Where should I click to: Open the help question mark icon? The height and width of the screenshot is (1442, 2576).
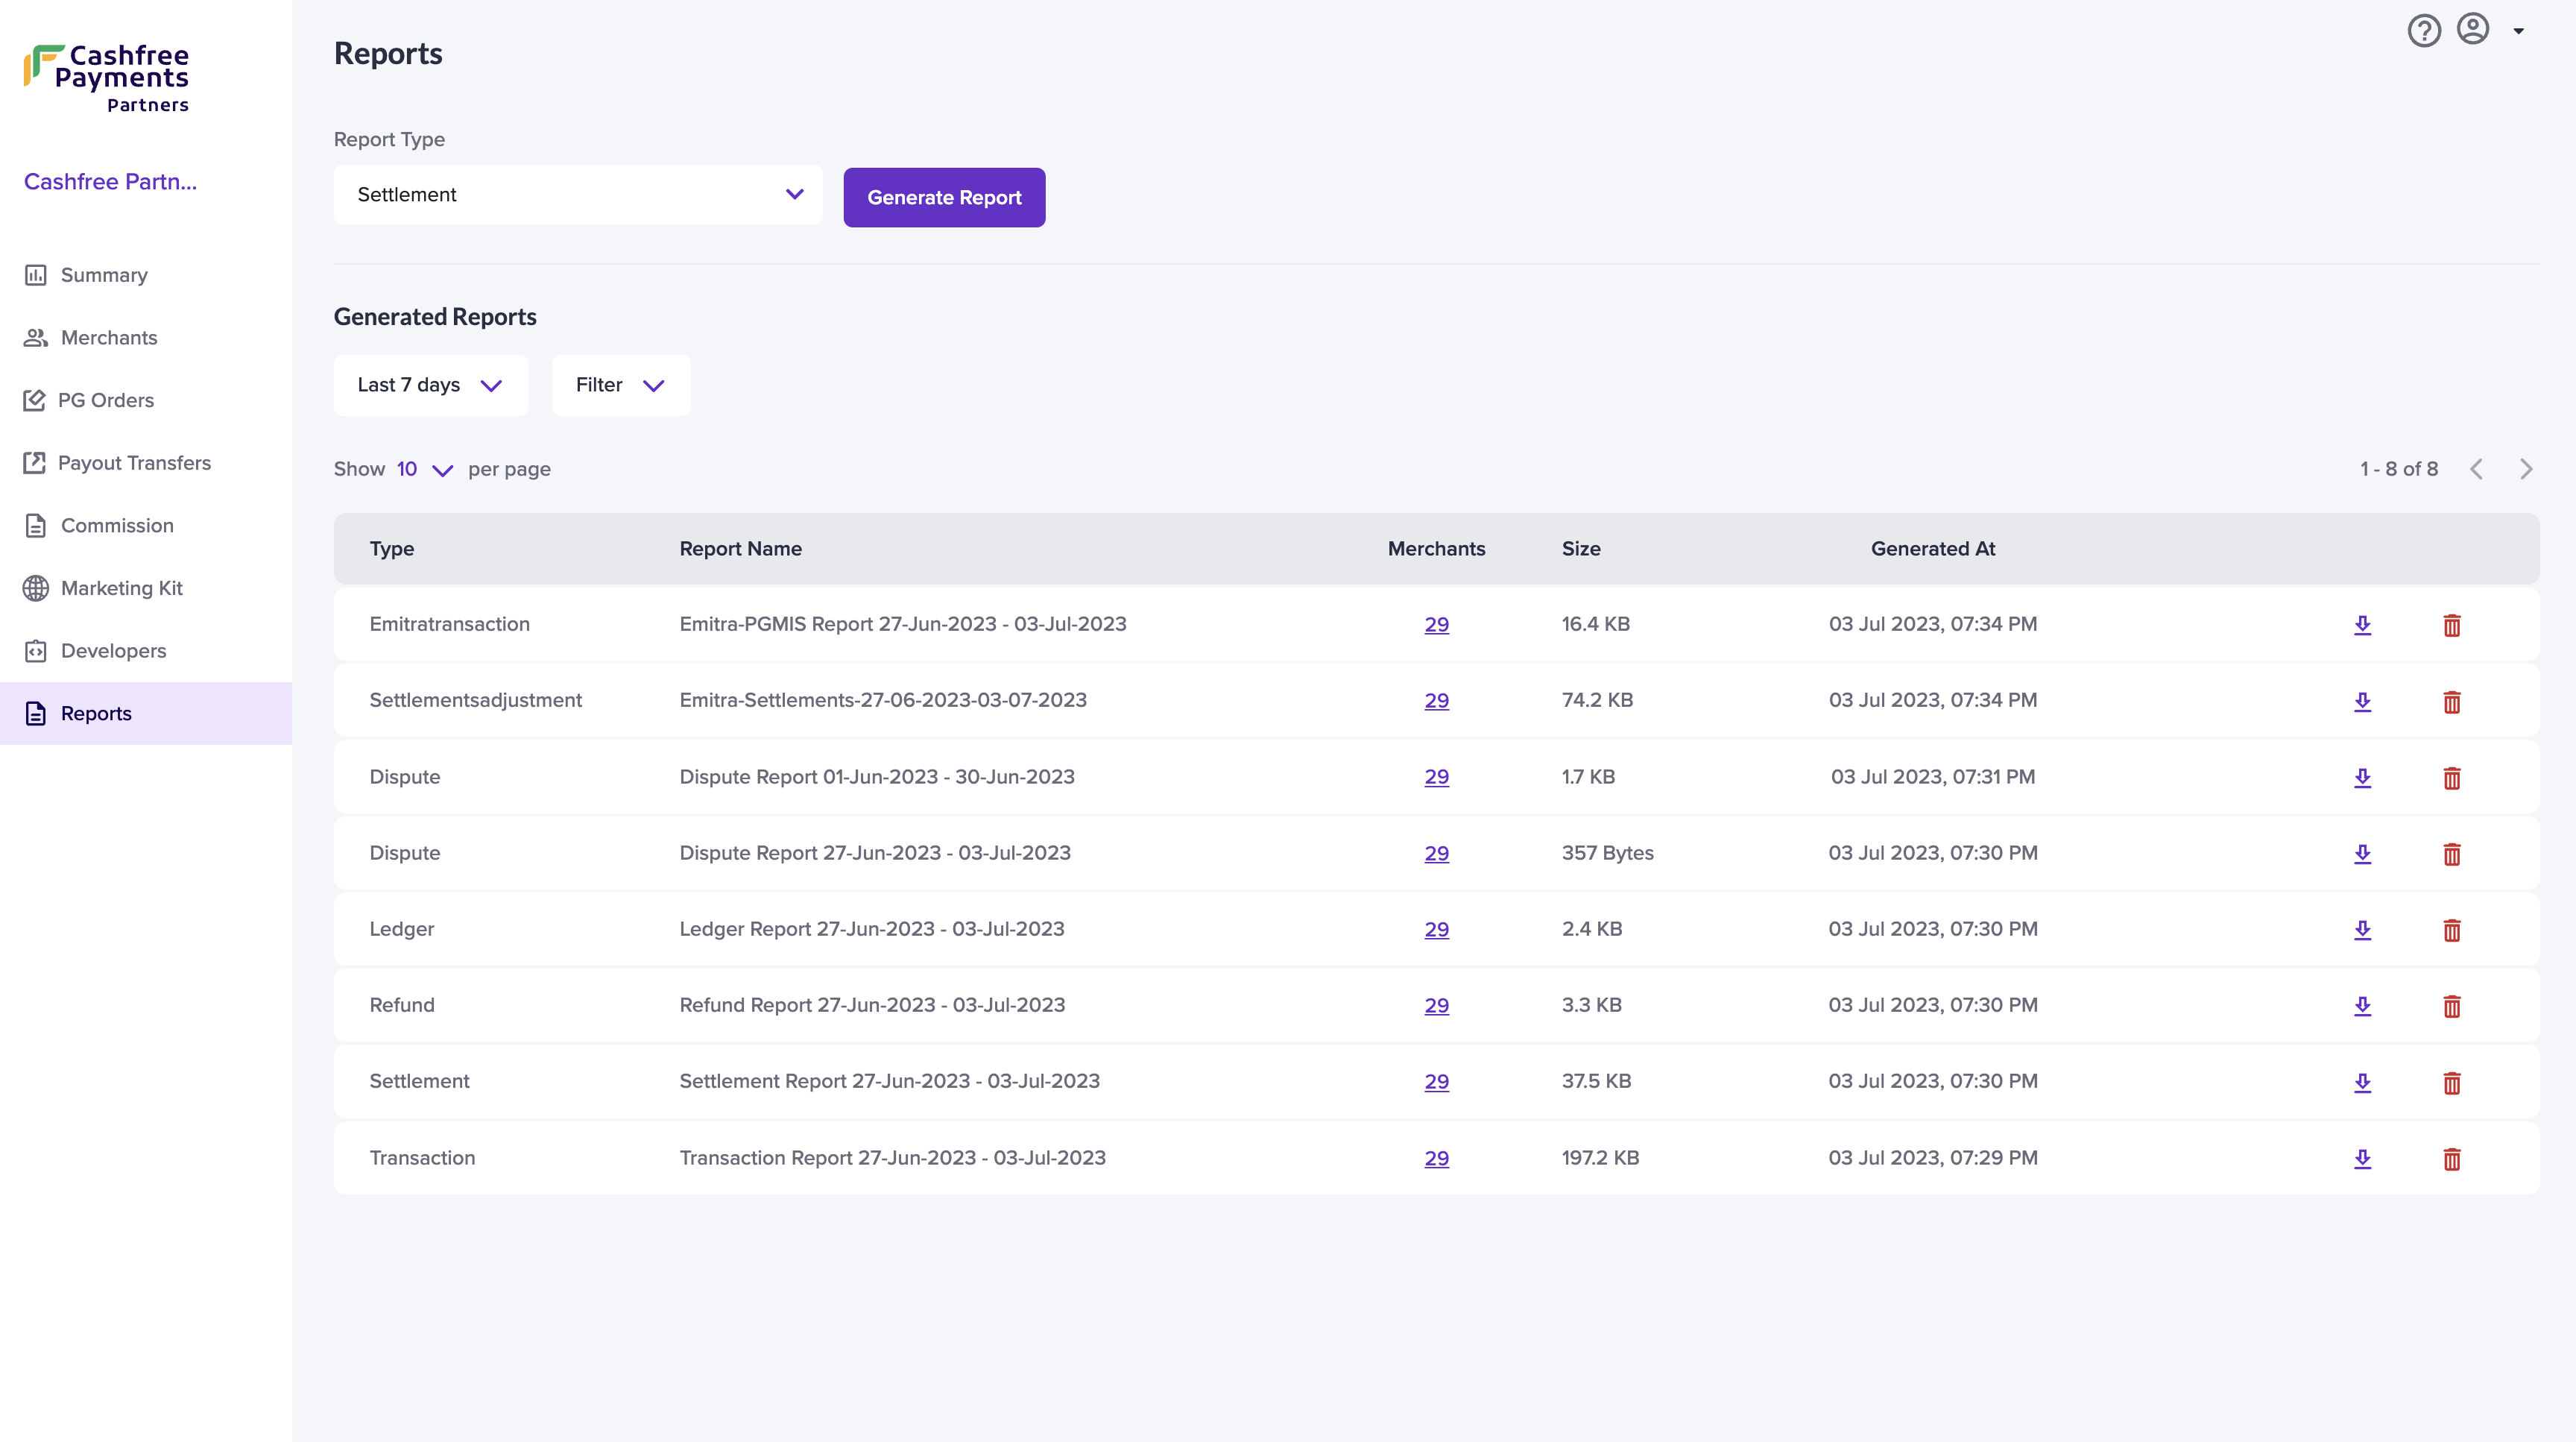pyautogui.click(x=2423, y=31)
